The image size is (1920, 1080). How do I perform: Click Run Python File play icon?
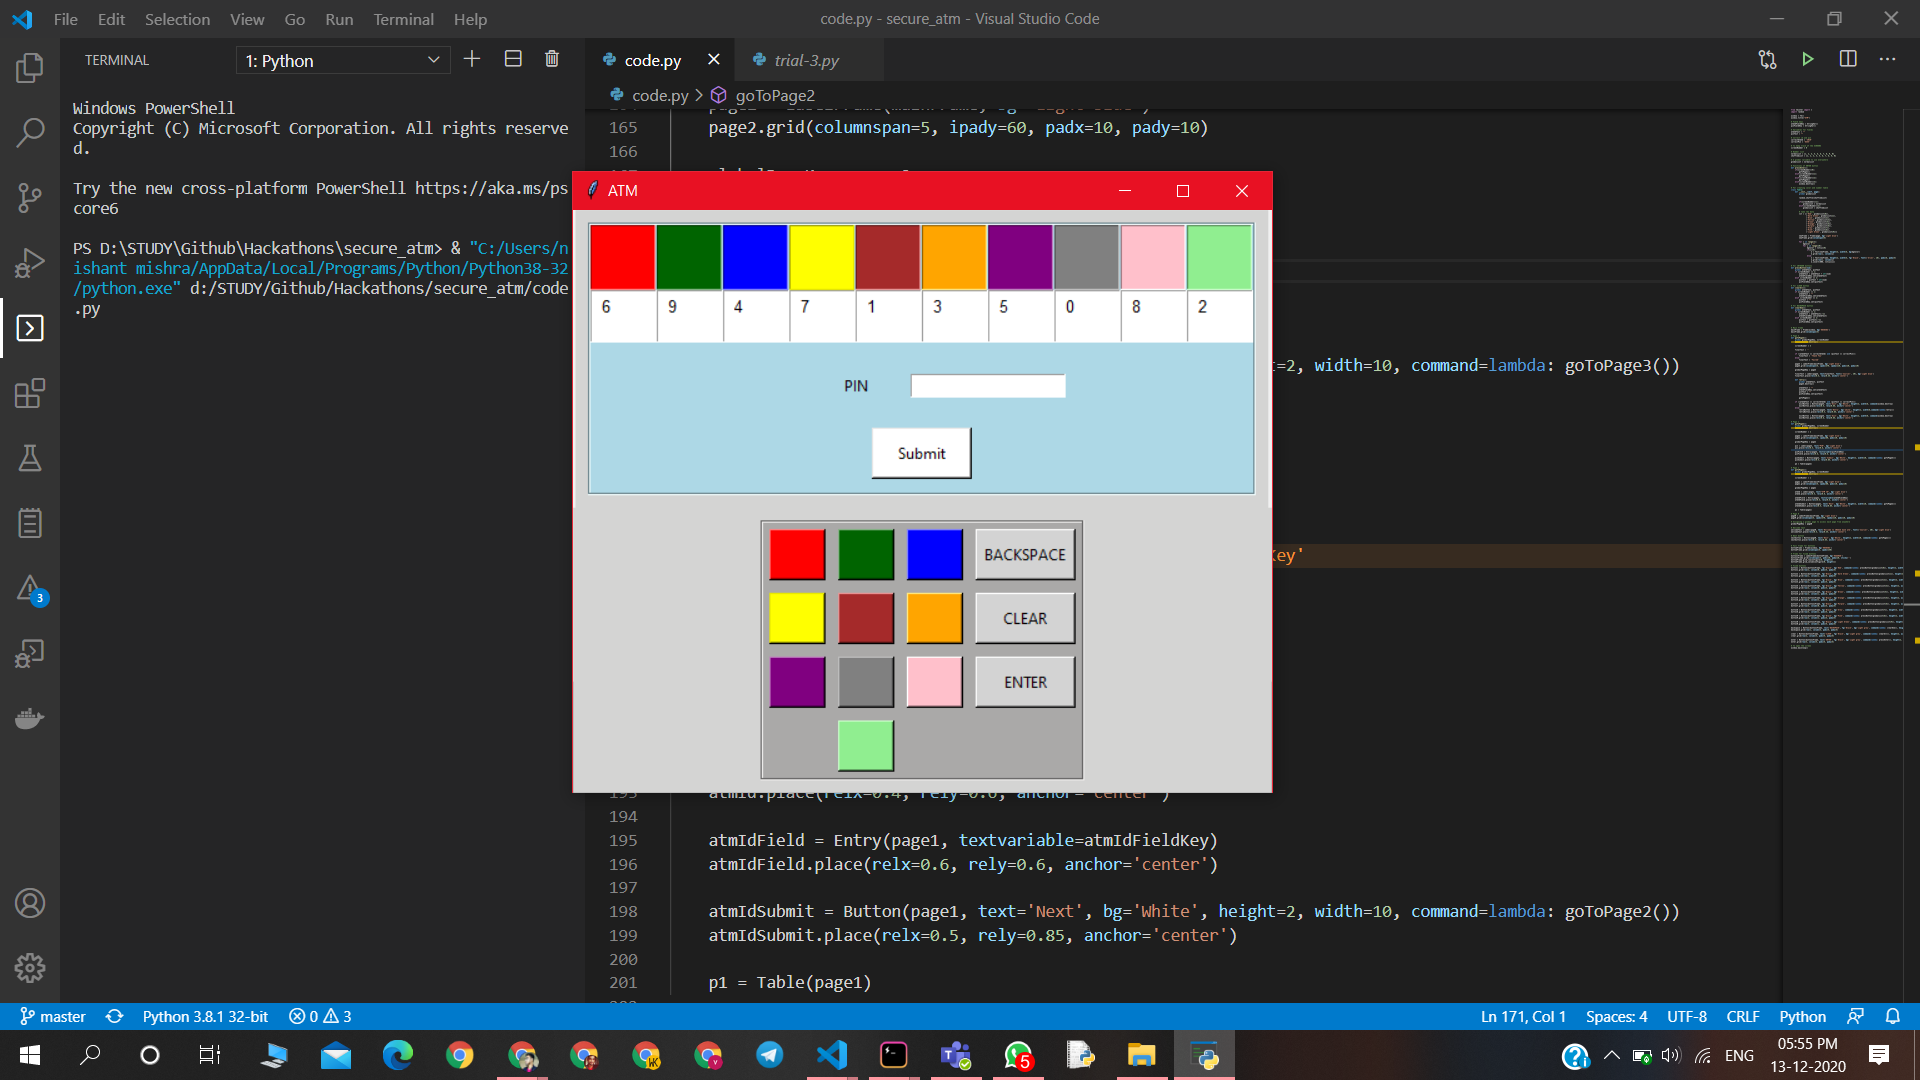tap(1807, 60)
